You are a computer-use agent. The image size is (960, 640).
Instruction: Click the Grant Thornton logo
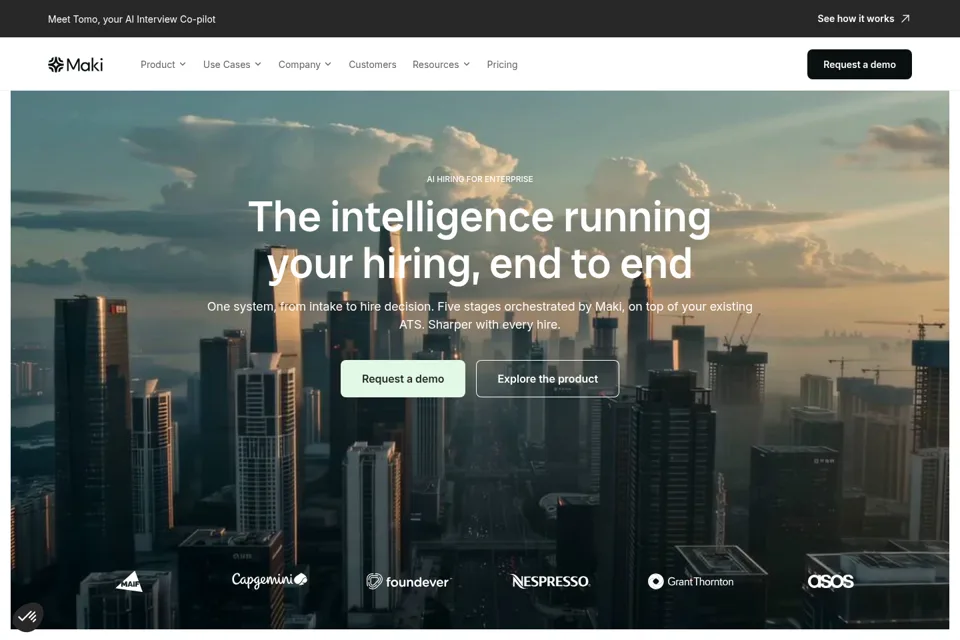[691, 581]
